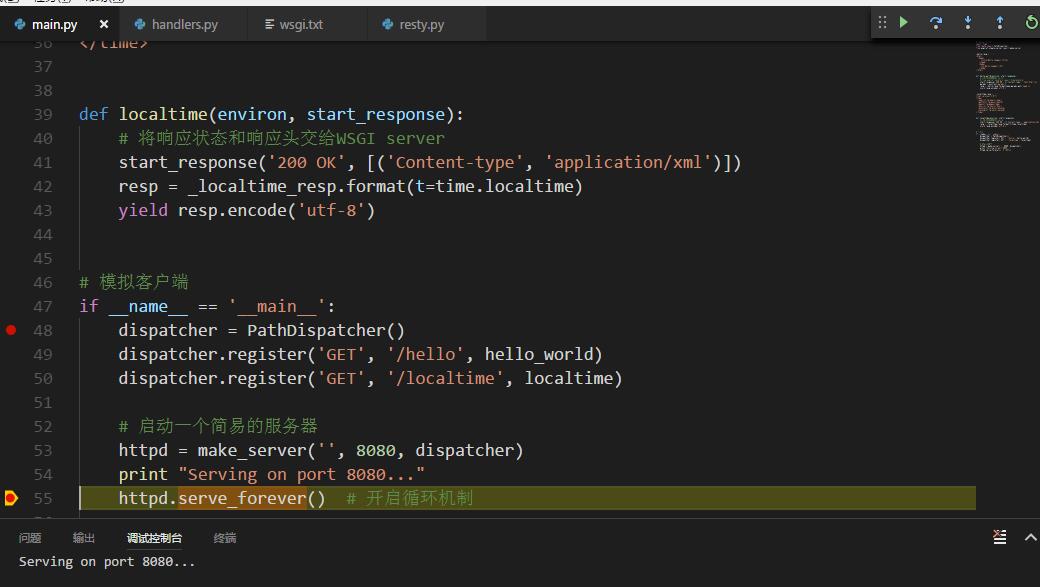This screenshot has height=587, width=1040.
Task: Maximize panel using the up chevron
Action: click(1030, 537)
